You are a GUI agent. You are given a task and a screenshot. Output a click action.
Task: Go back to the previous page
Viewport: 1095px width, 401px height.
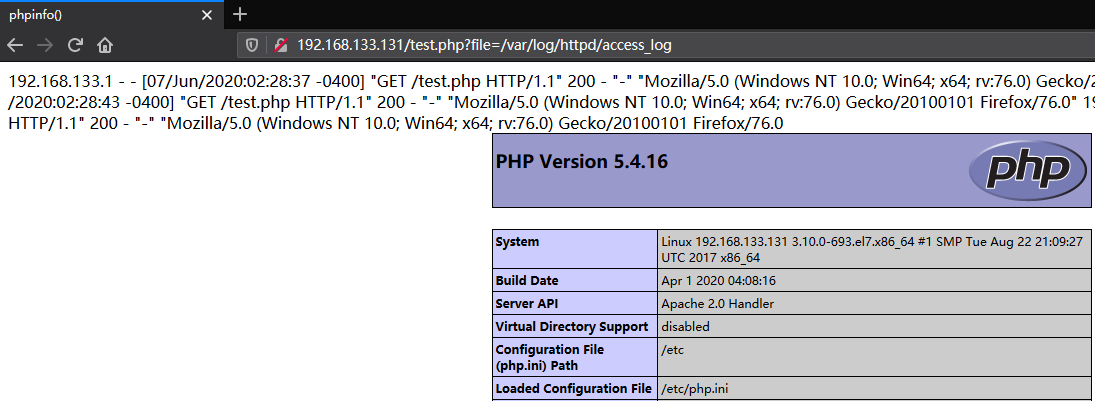click(x=15, y=45)
